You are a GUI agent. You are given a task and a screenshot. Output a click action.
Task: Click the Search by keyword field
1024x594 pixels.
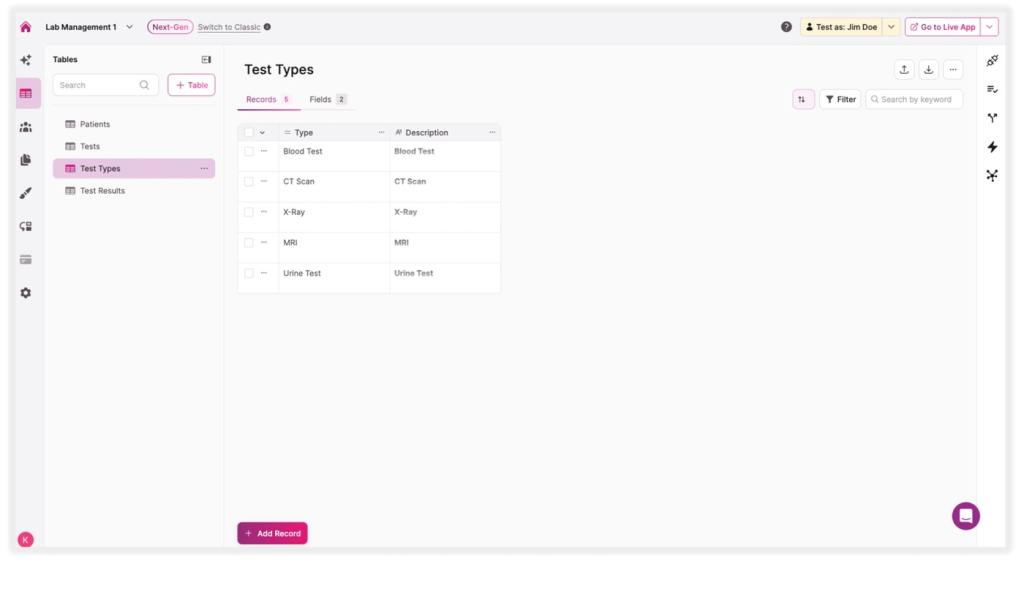[x=914, y=99]
